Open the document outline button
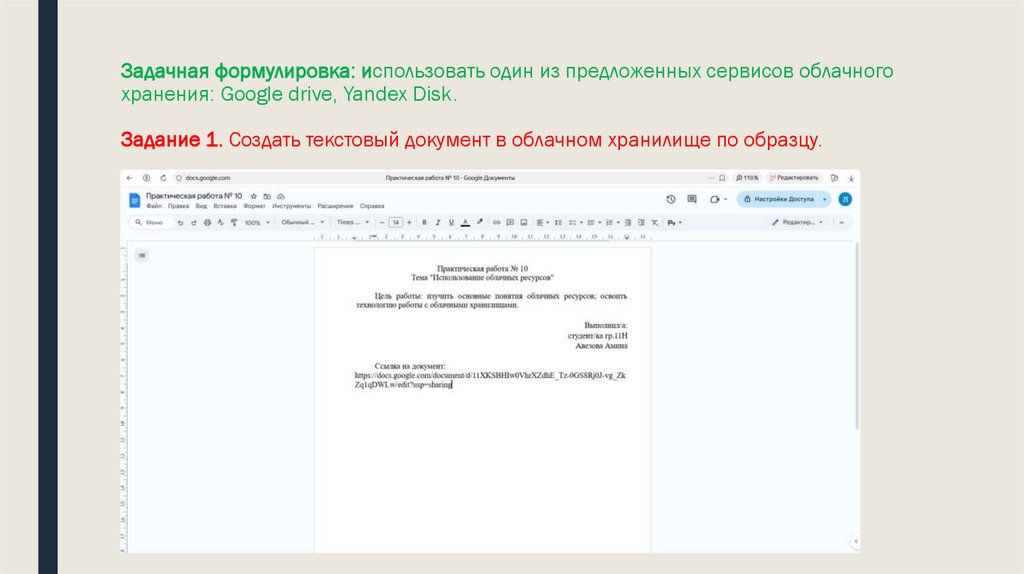Screen dimensions: 1024x574 coord(142,255)
